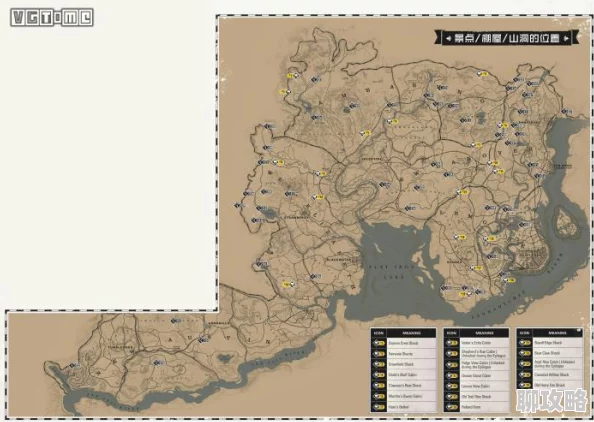
Task: Click the Hani's Bethel legend entry
Action: pyautogui.click(x=399, y=407)
